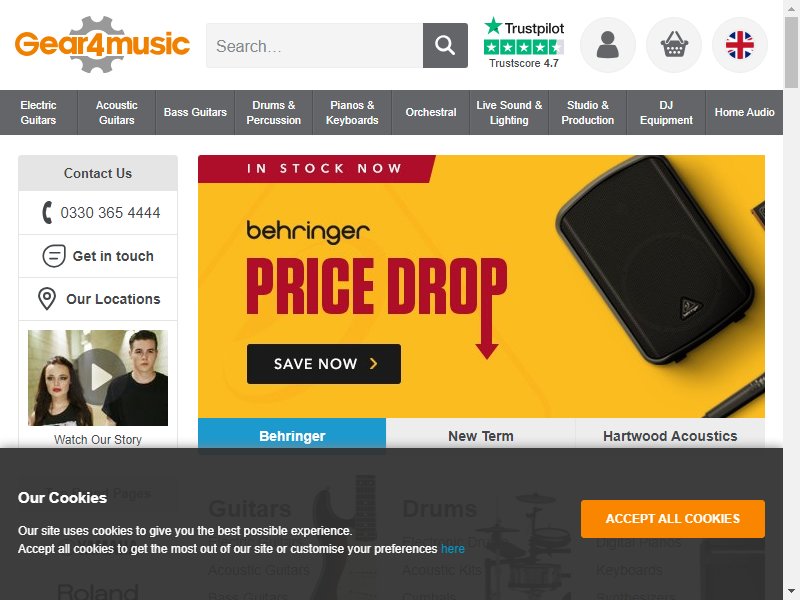800x600 pixels.
Task: Click the SAVE NOW button
Action: pyautogui.click(x=324, y=364)
